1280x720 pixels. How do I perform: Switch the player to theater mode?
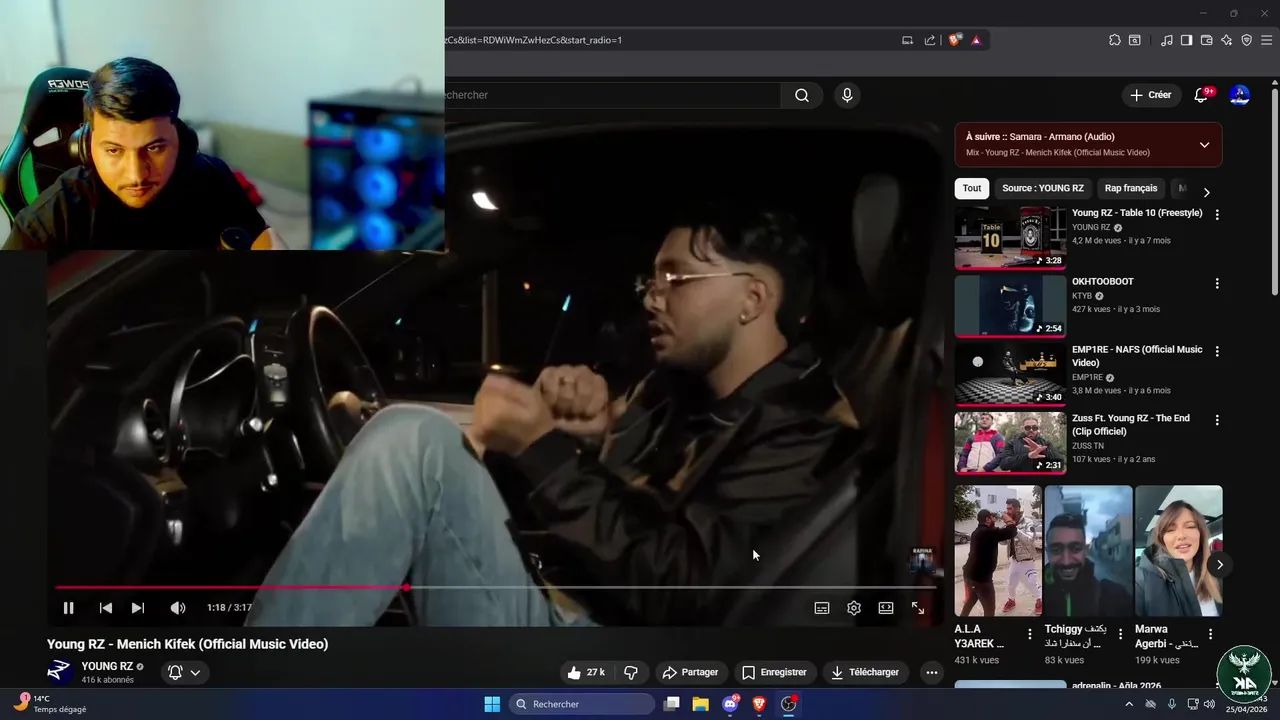[886, 608]
